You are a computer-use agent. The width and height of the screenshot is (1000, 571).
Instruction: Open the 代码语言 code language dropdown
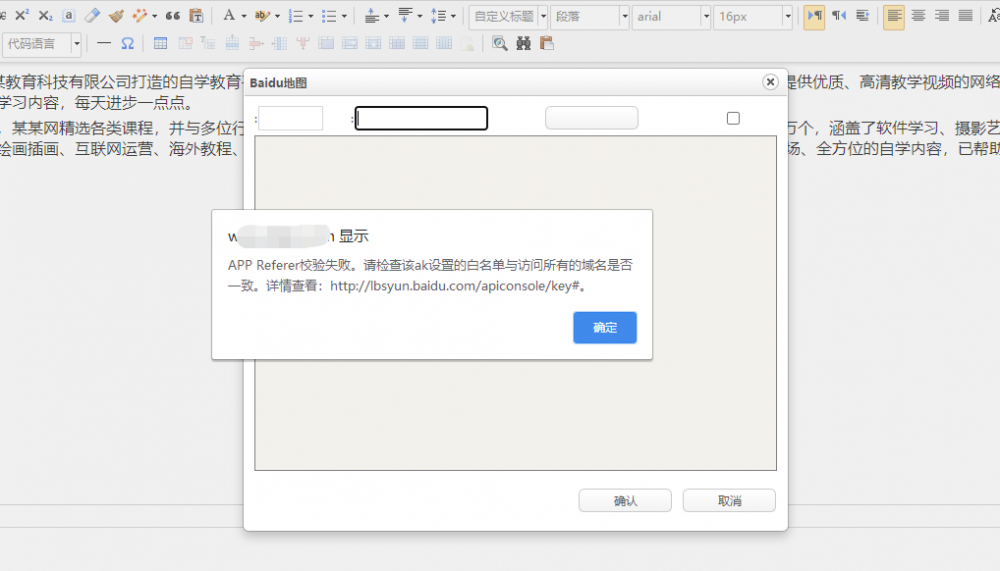pos(41,44)
